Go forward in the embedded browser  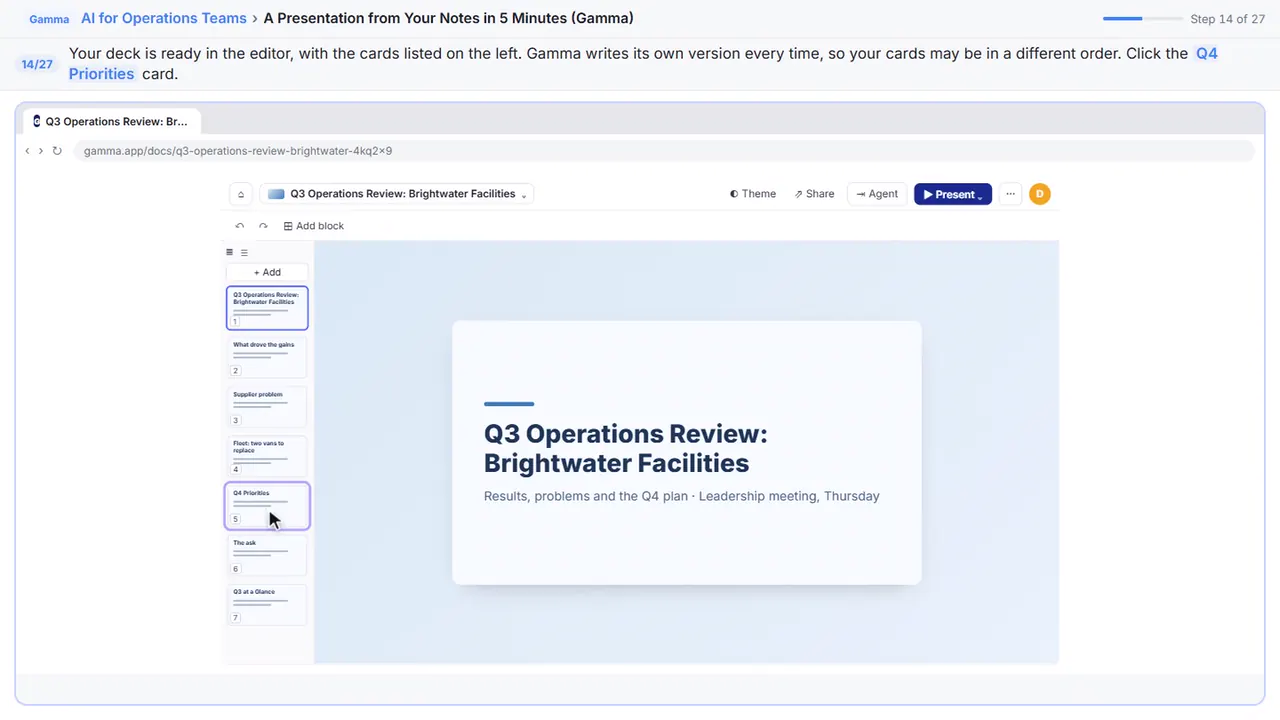pyautogui.click(x=40, y=151)
